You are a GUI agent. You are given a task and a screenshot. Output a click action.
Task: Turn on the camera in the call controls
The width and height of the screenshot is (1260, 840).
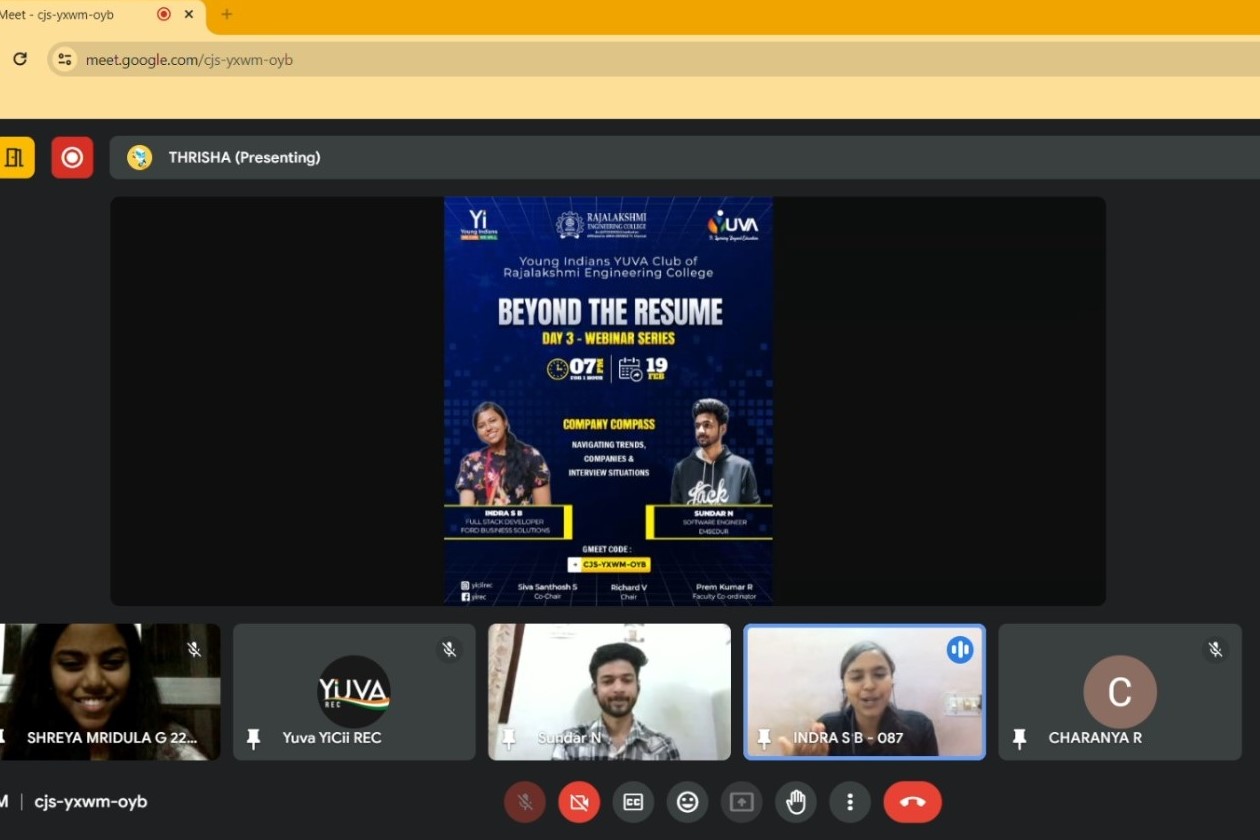(579, 802)
